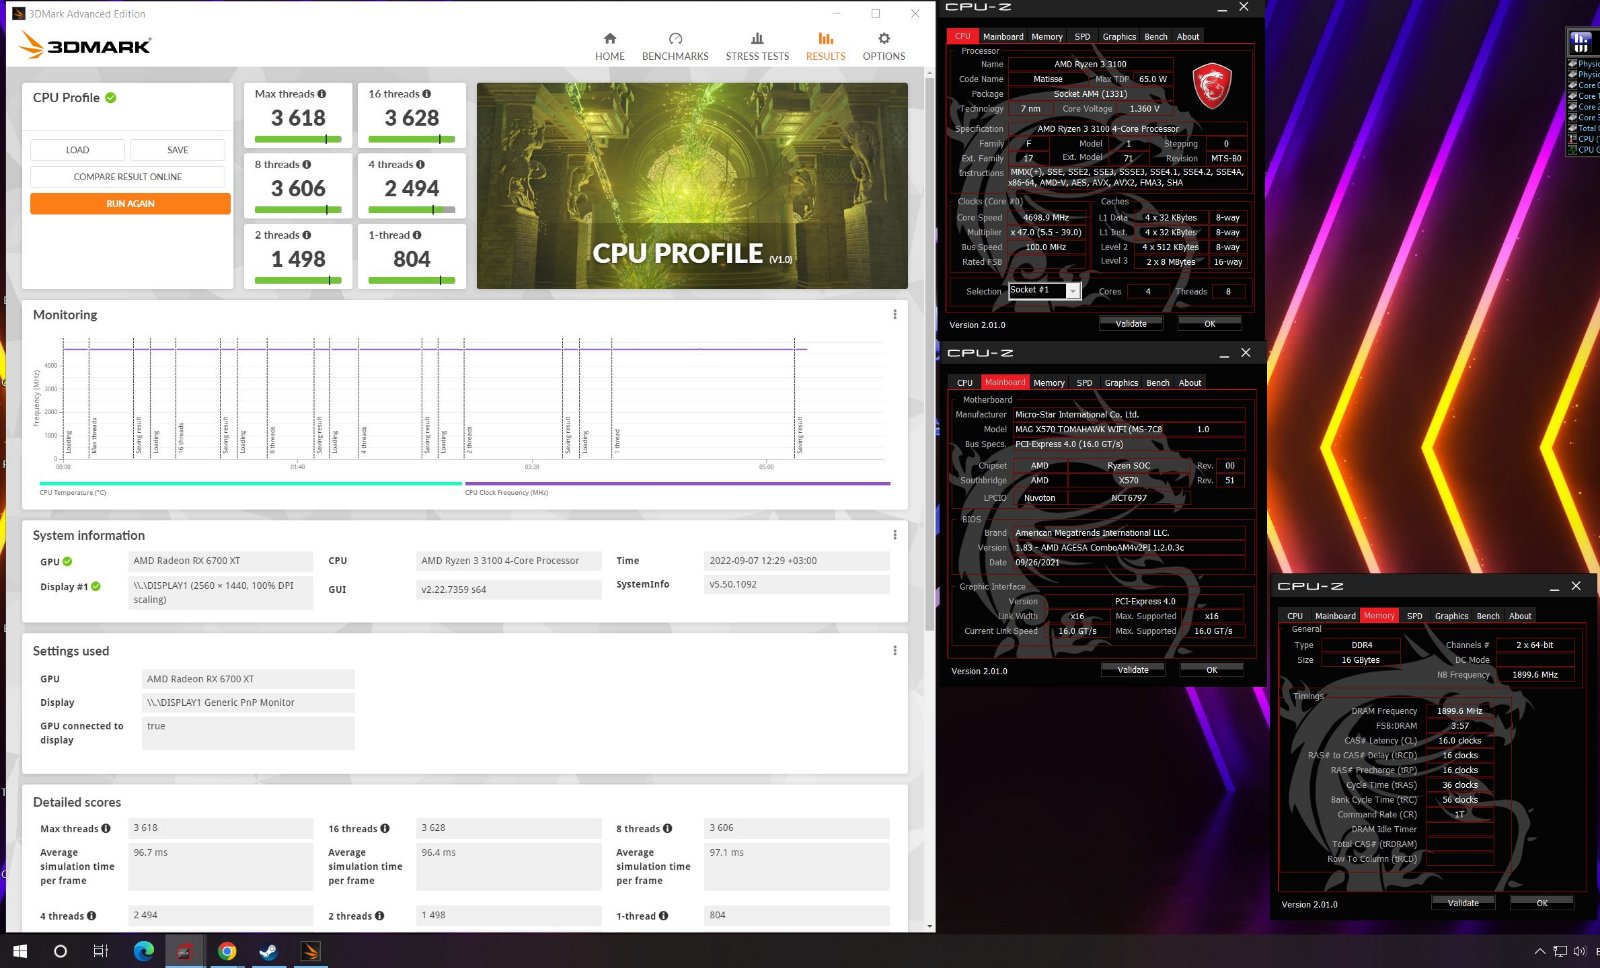The width and height of the screenshot is (1600, 968).
Task: Open Stress Tests in 3DMark
Action: tap(757, 47)
